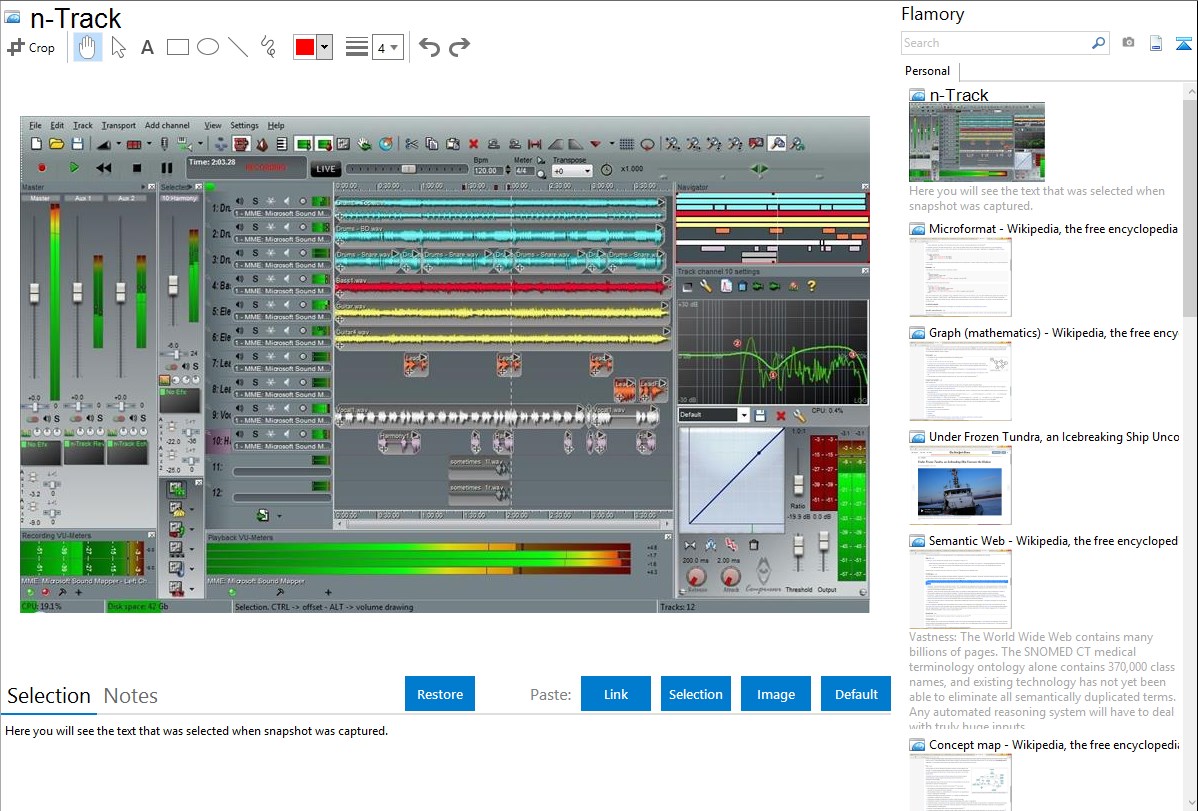The height and width of the screenshot is (811, 1198).
Task: Redo the last undone action
Action: pyautogui.click(x=459, y=47)
